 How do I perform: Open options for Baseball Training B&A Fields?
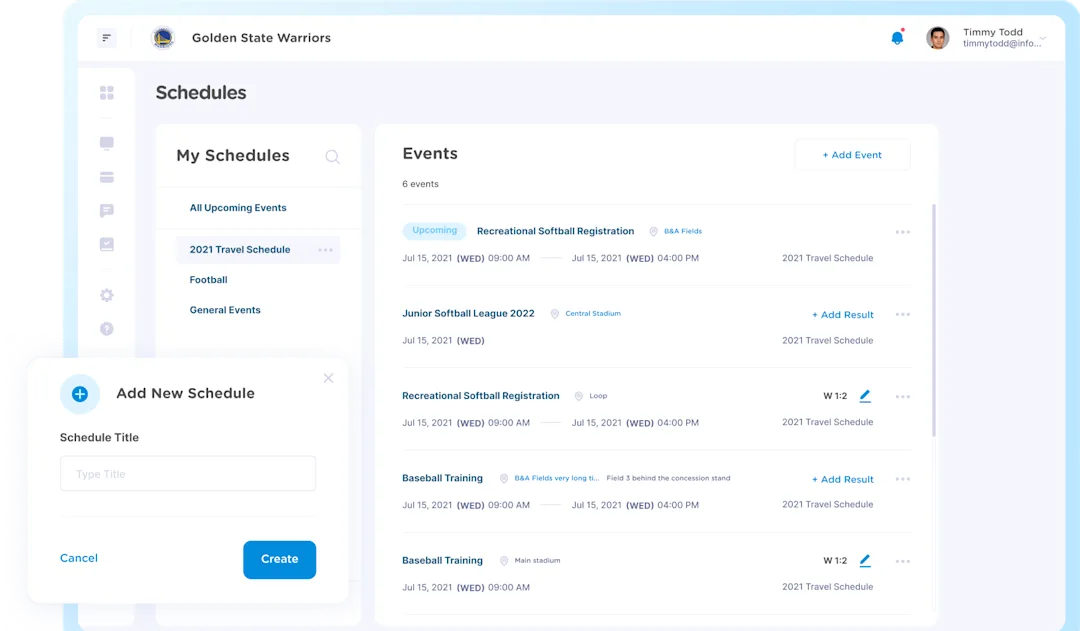pos(902,479)
